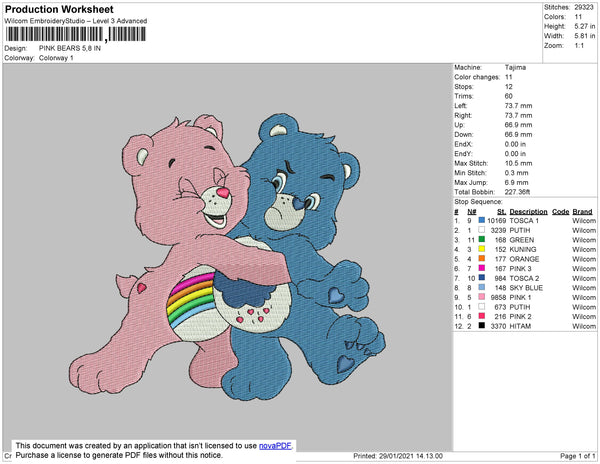
Task: Click the 'St.' column header
Action: tap(502, 212)
